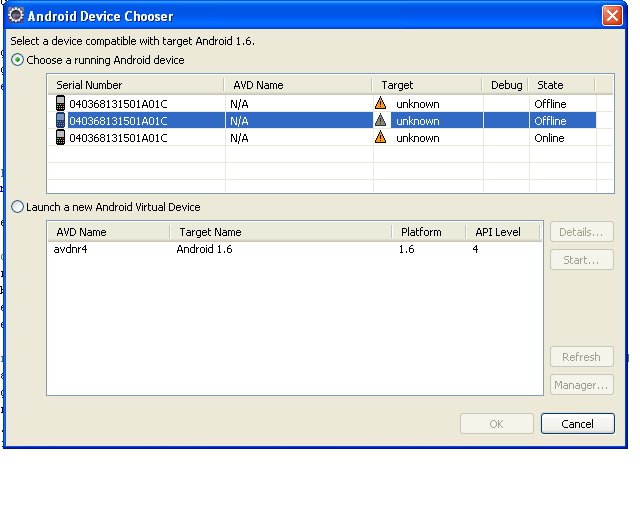Sort by Serial Number column header

click(x=136, y=85)
